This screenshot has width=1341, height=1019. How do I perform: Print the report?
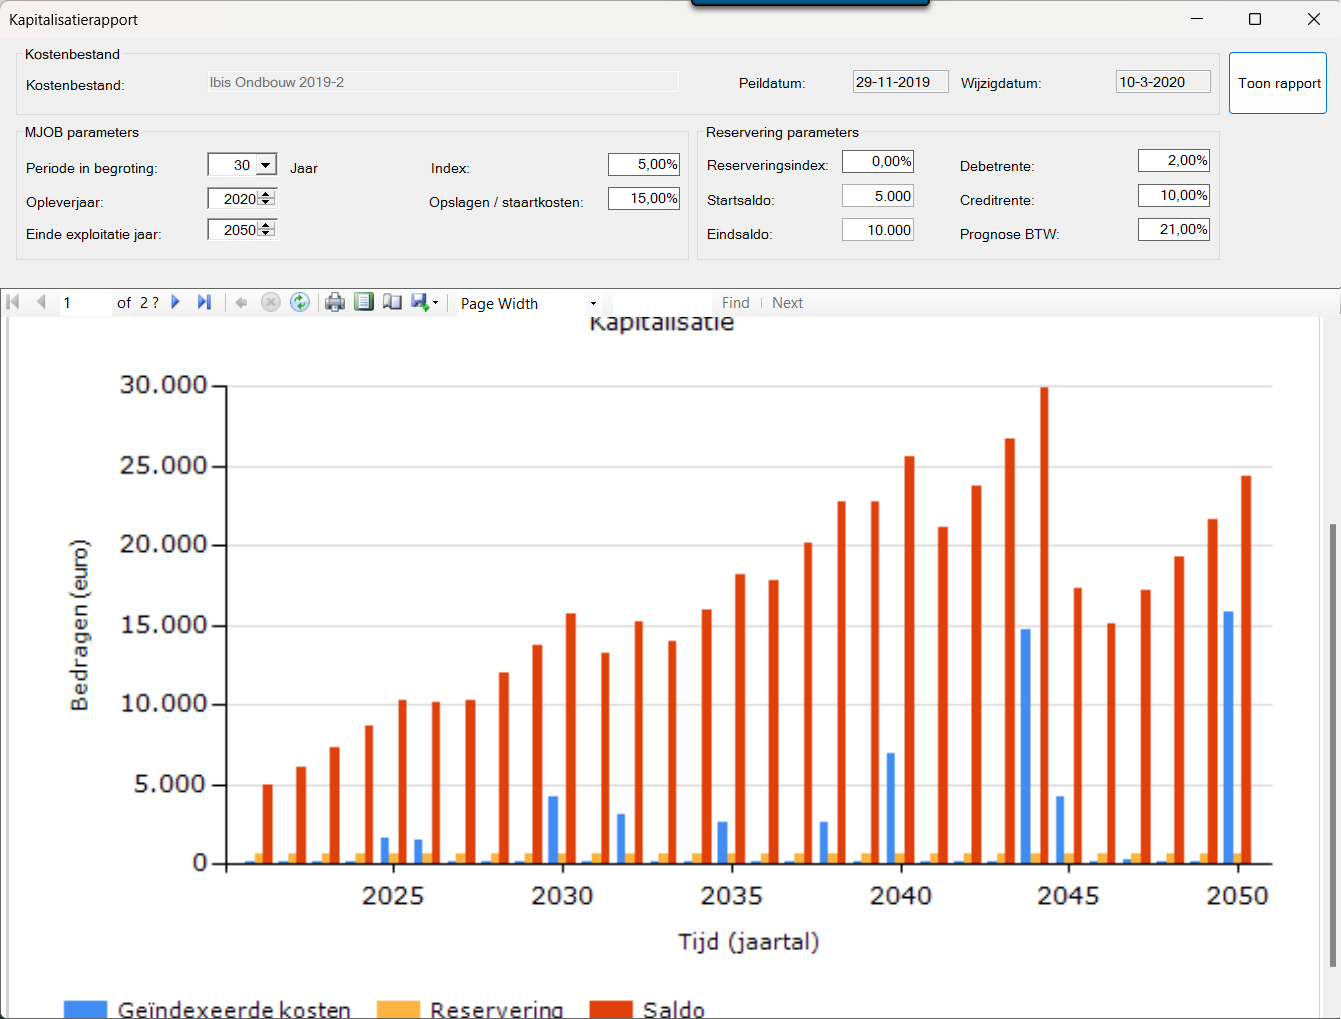[335, 302]
